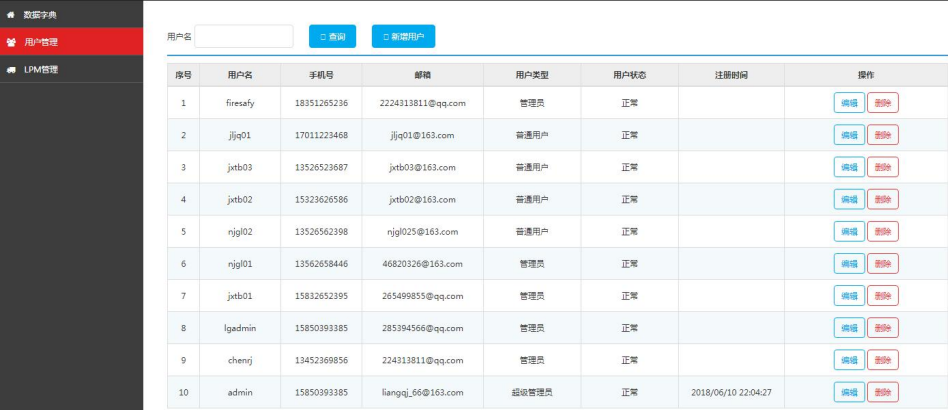
Task: Click the users icon beside 用户管理
Action: coord(11,42)
